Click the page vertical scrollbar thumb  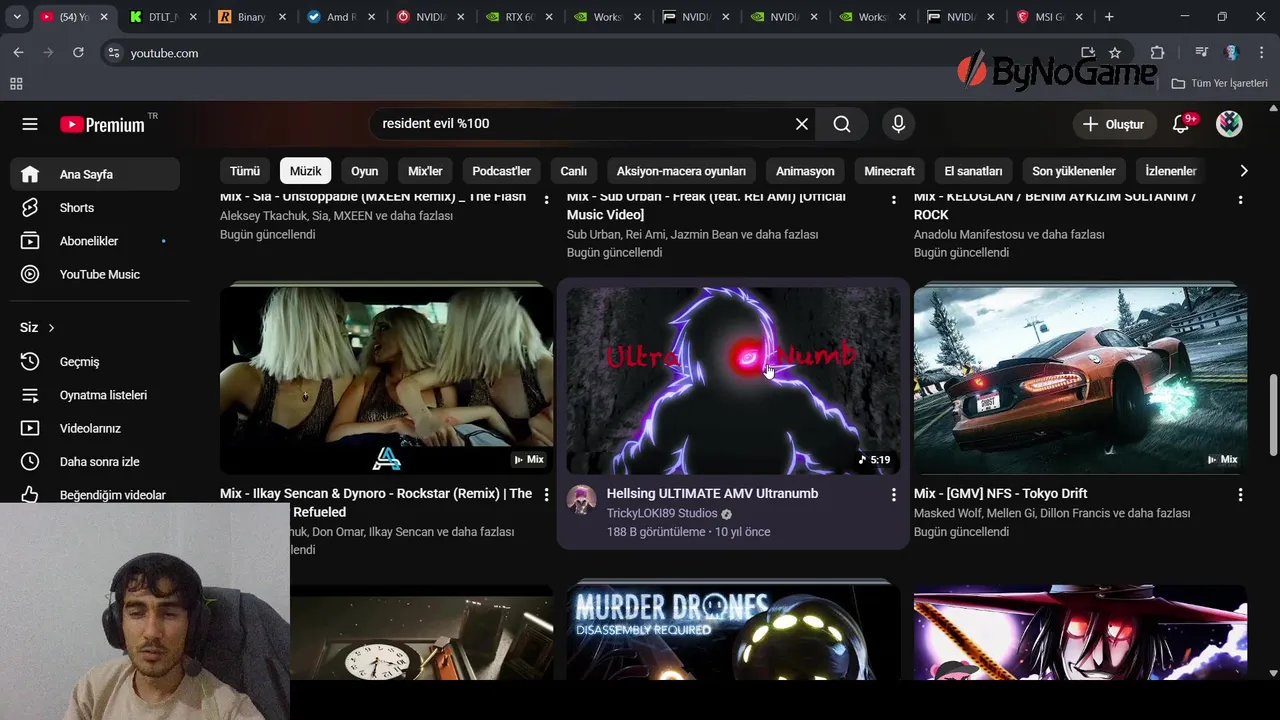click(1273, 416)
